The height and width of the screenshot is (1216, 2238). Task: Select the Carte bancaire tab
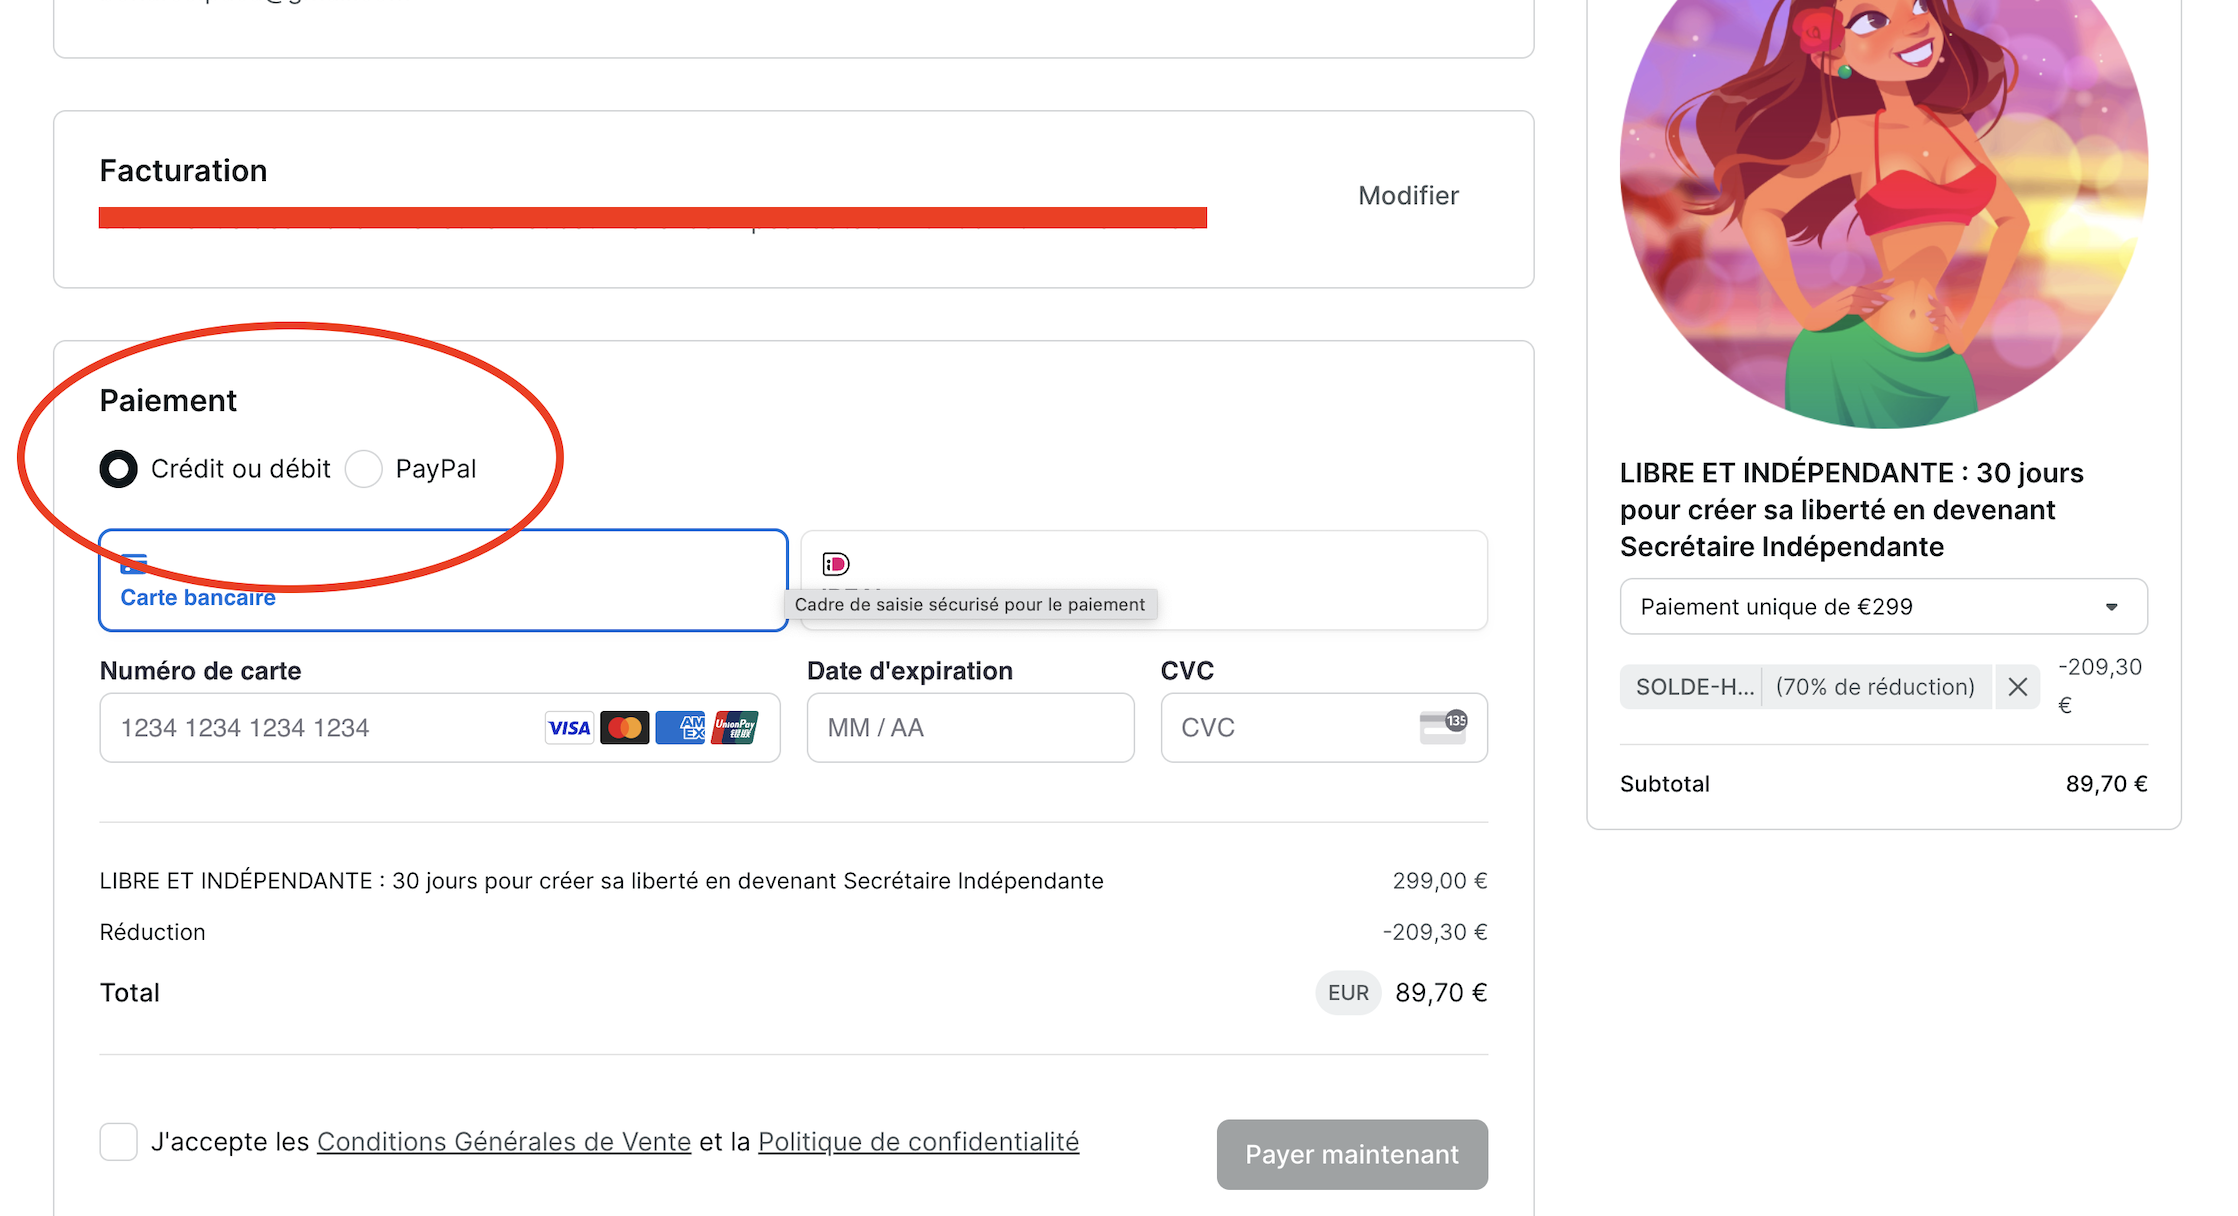pyautogui.click(x=443, y=580)
